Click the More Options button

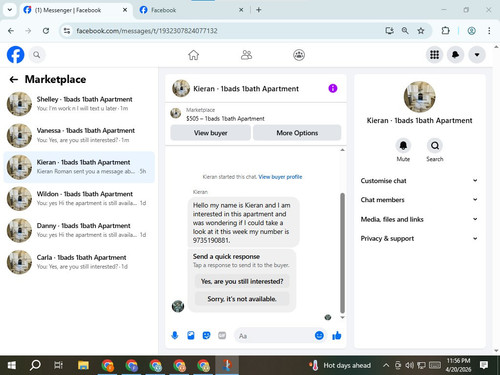[297, 133]
